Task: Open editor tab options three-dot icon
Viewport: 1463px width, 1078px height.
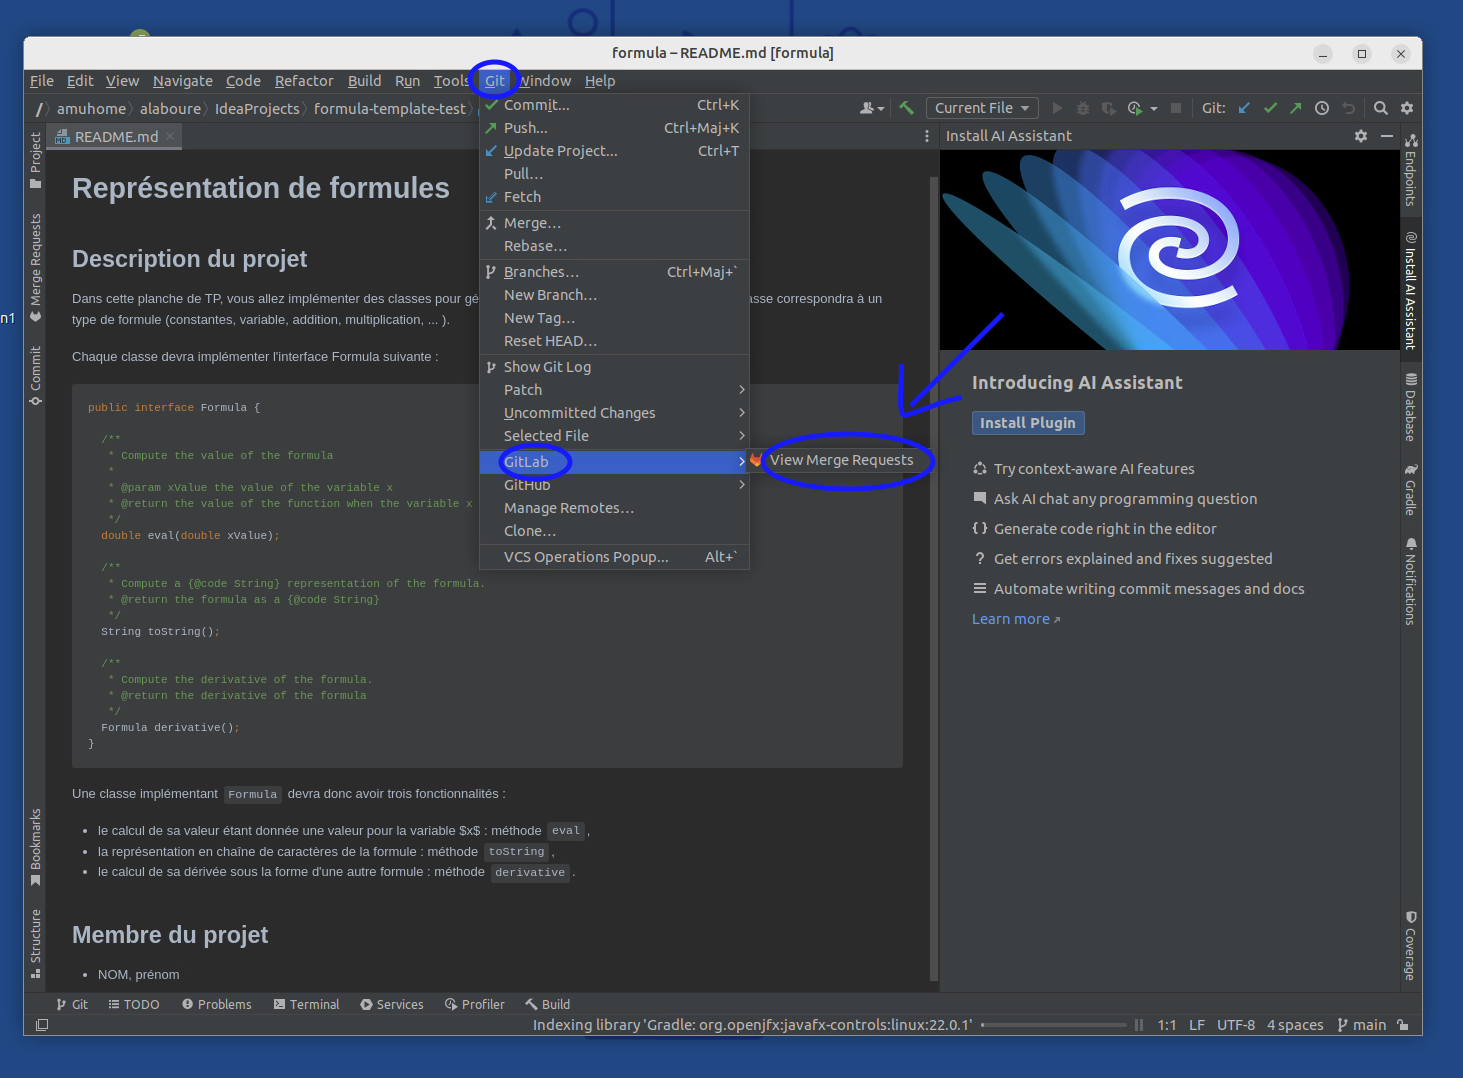Action: [927, 136]
